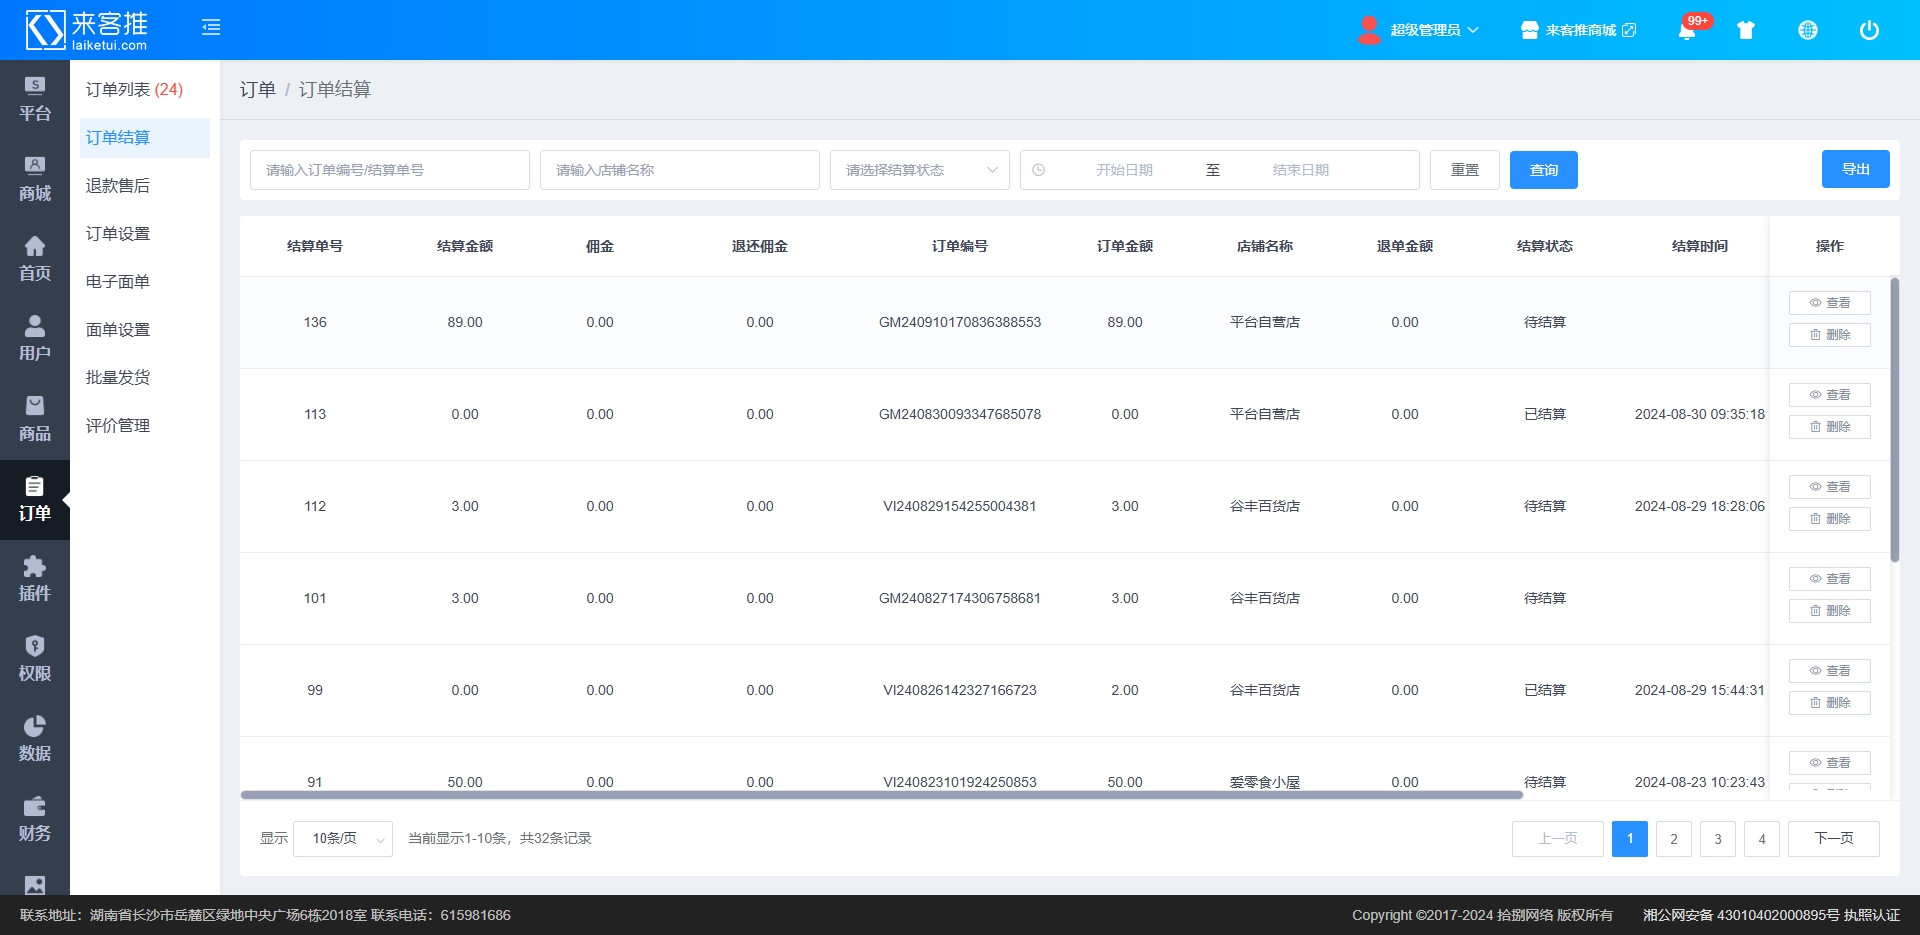Open the notification bell with 99+ badge

pyautogui.click(x=1687, y=30)
